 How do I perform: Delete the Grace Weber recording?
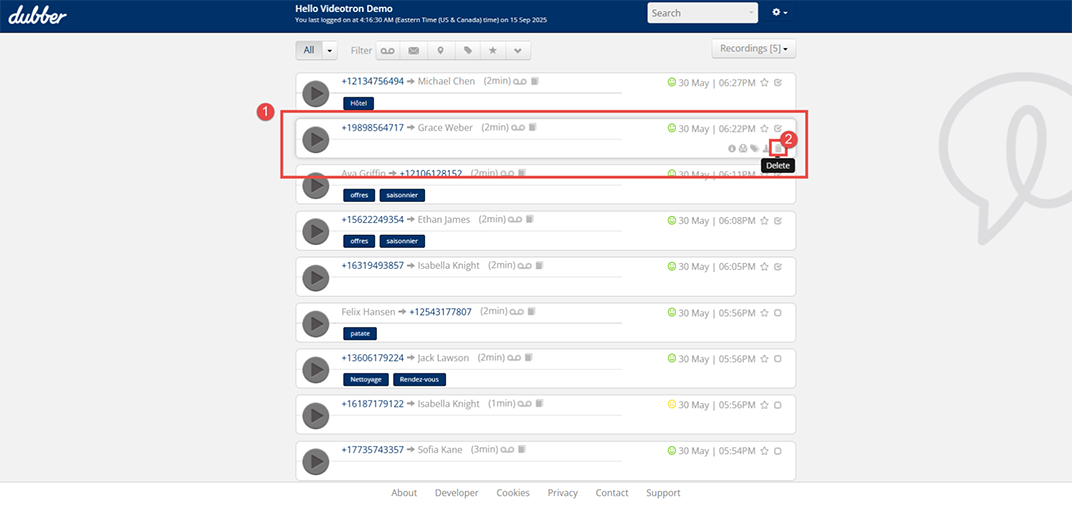[777, 148]
